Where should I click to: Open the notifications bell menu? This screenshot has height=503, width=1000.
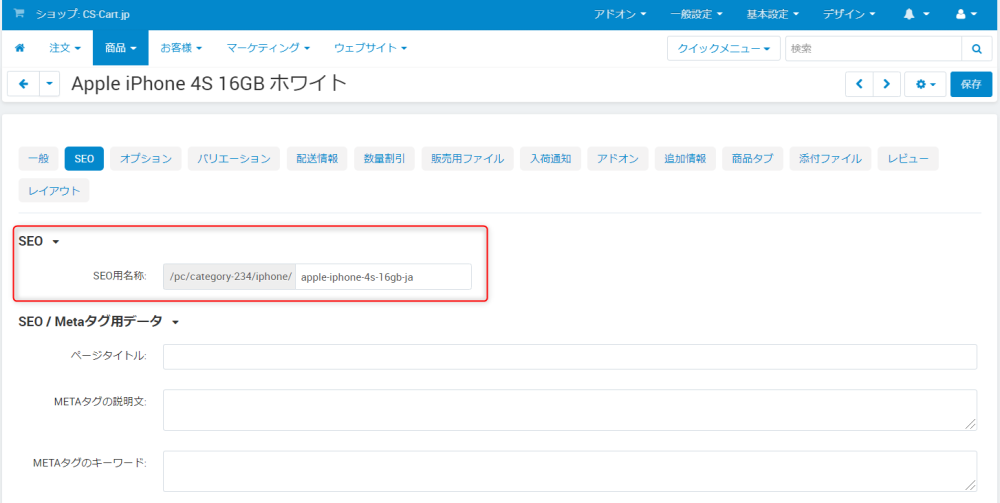(916, 14)
